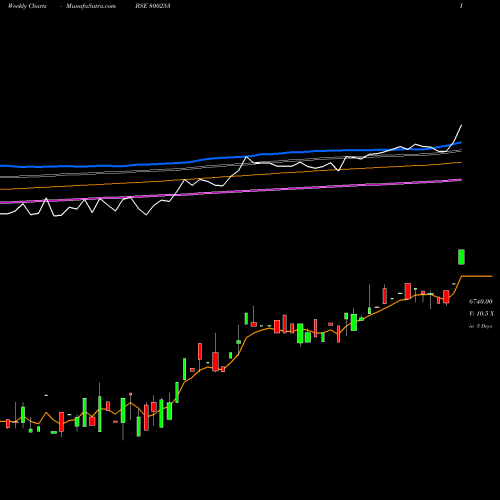Click the peak end of the white line
Image resolution: width=500 pixels, height=500 pixels.
tap(462, 125)
